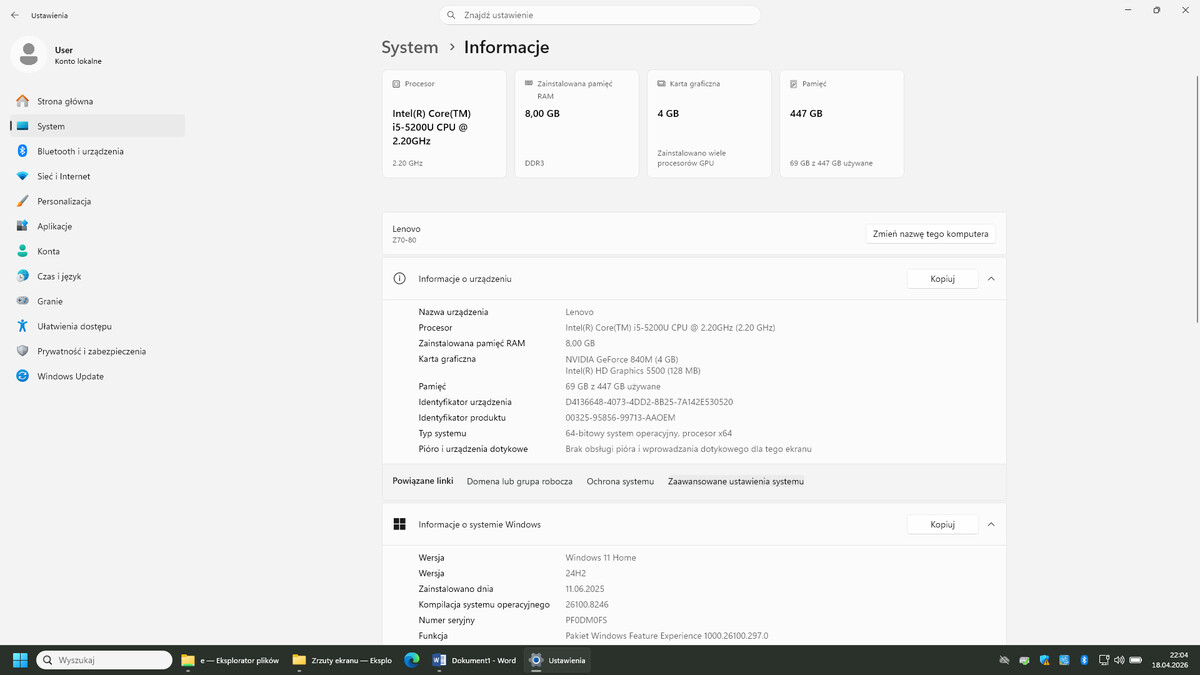Click the Lenovo Z70-80 device name
This screenshot has width=1200, height=675.
click(406, 234)
